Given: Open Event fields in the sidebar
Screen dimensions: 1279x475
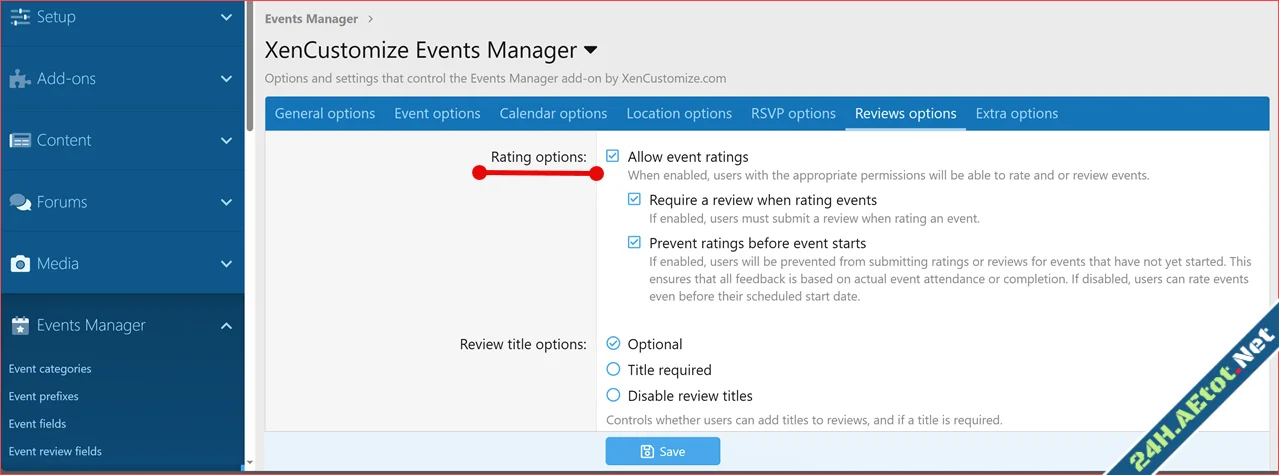Looking at the screenshot, I should (37, 424).
